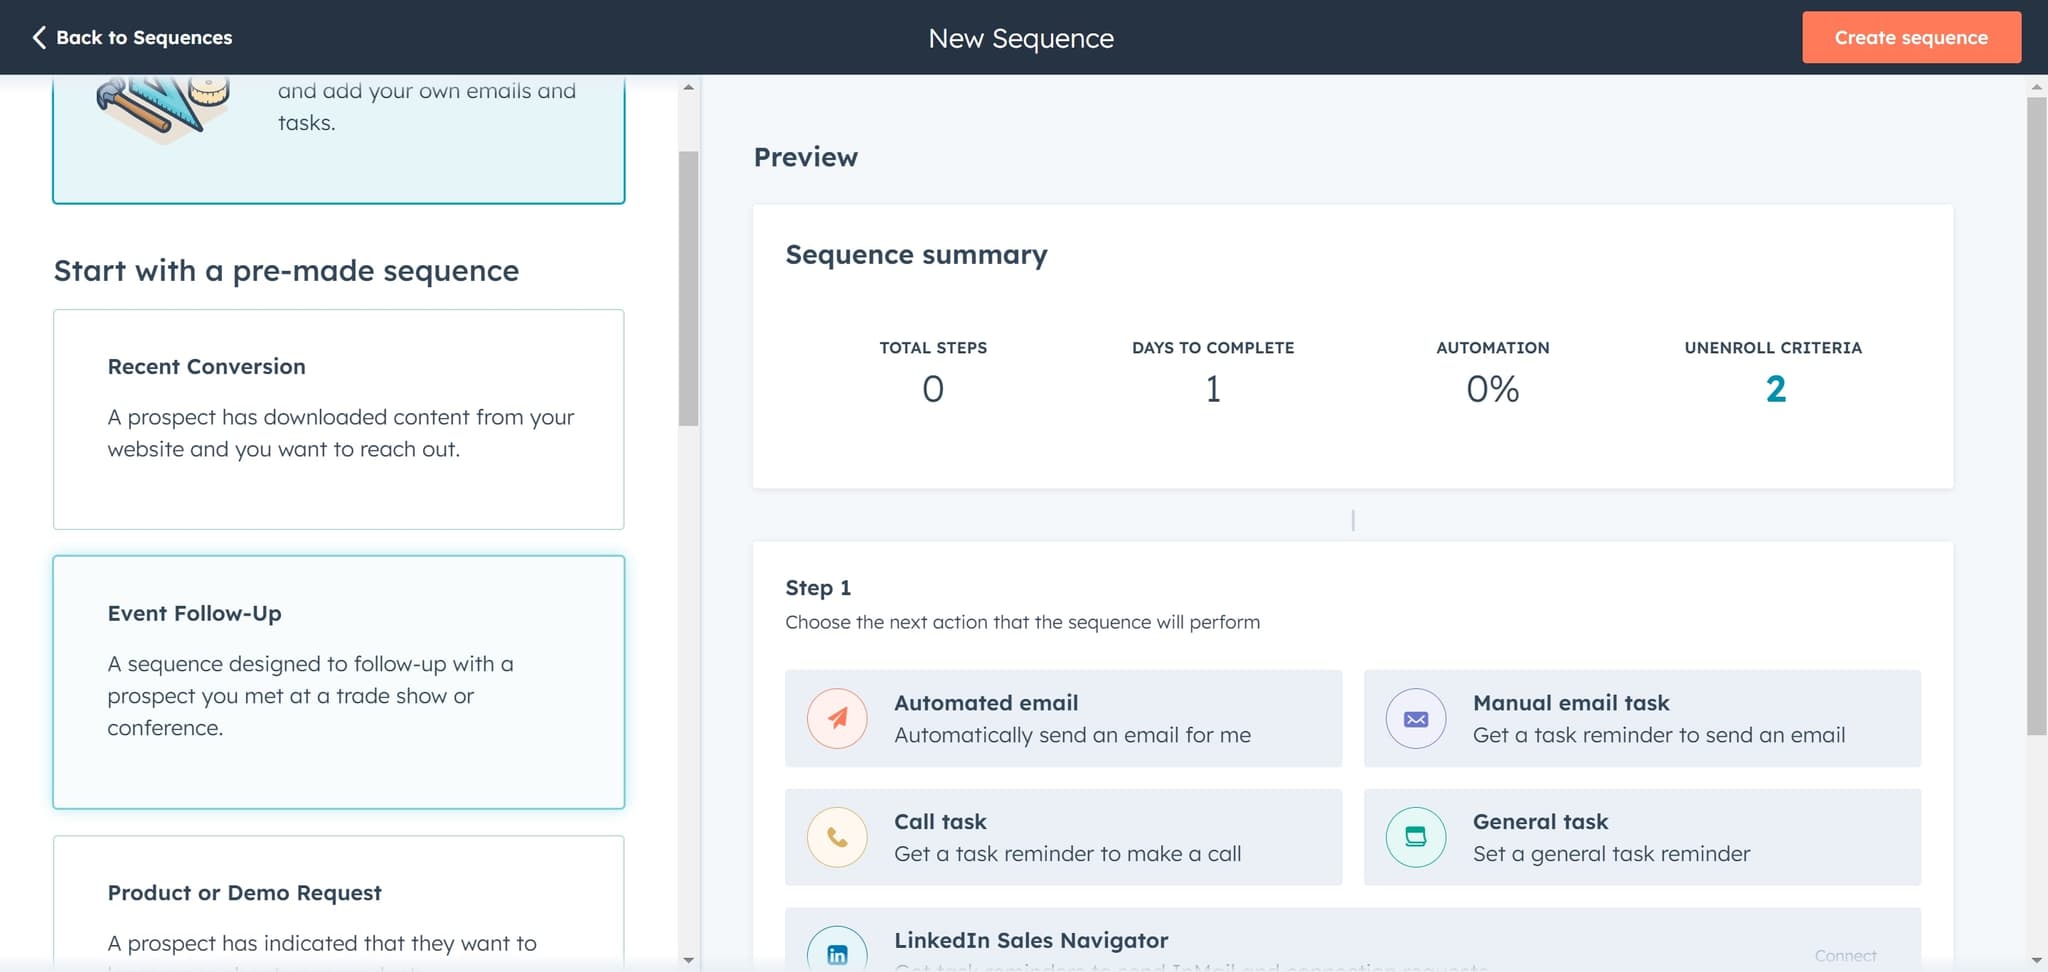Go back to Sequences

[133, 37]
